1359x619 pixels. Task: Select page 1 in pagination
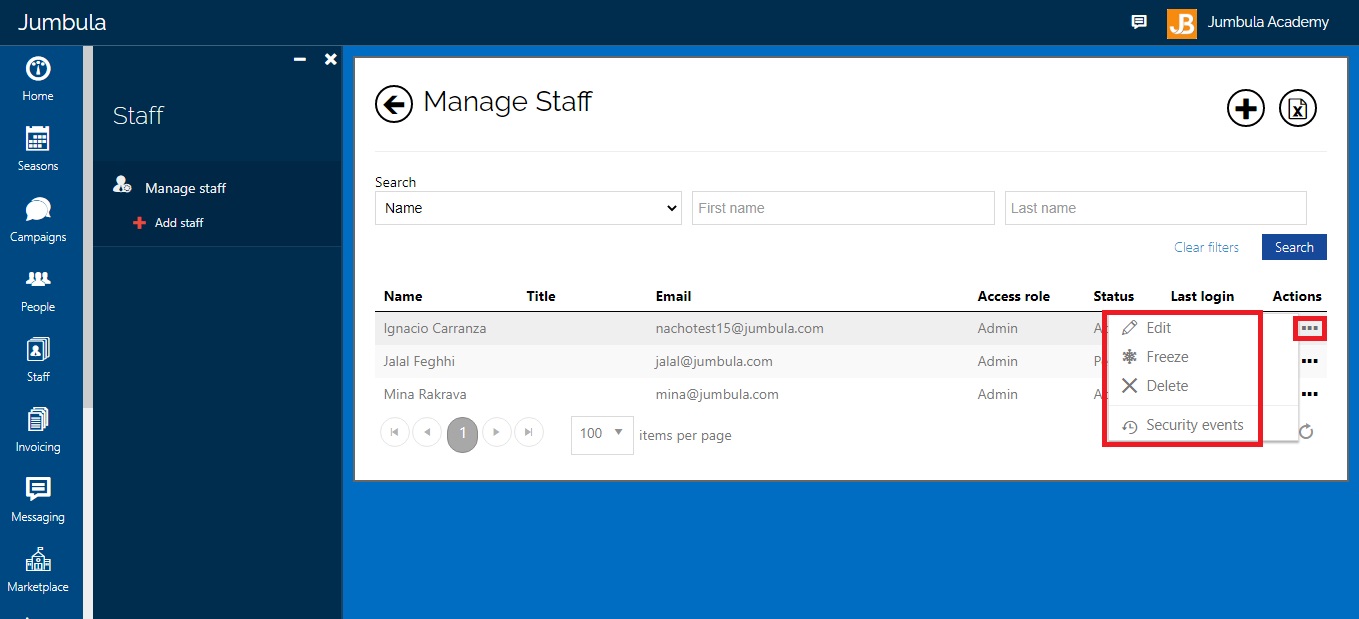click(462, 434)
